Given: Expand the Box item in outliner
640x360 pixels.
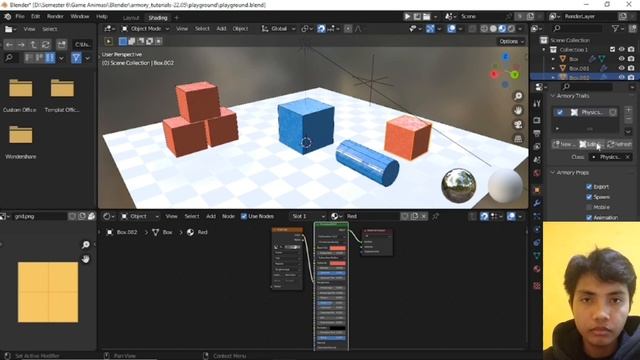Looking at the screenshot, I should 553,59.
